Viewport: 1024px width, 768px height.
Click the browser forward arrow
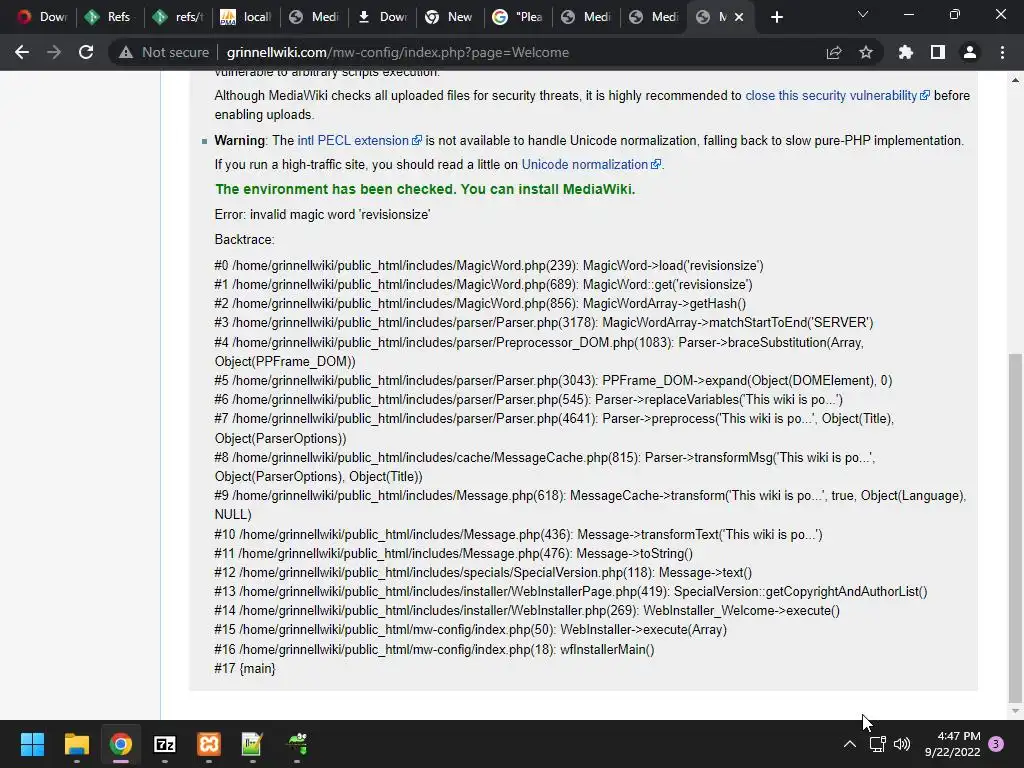(x=54, y=52)
